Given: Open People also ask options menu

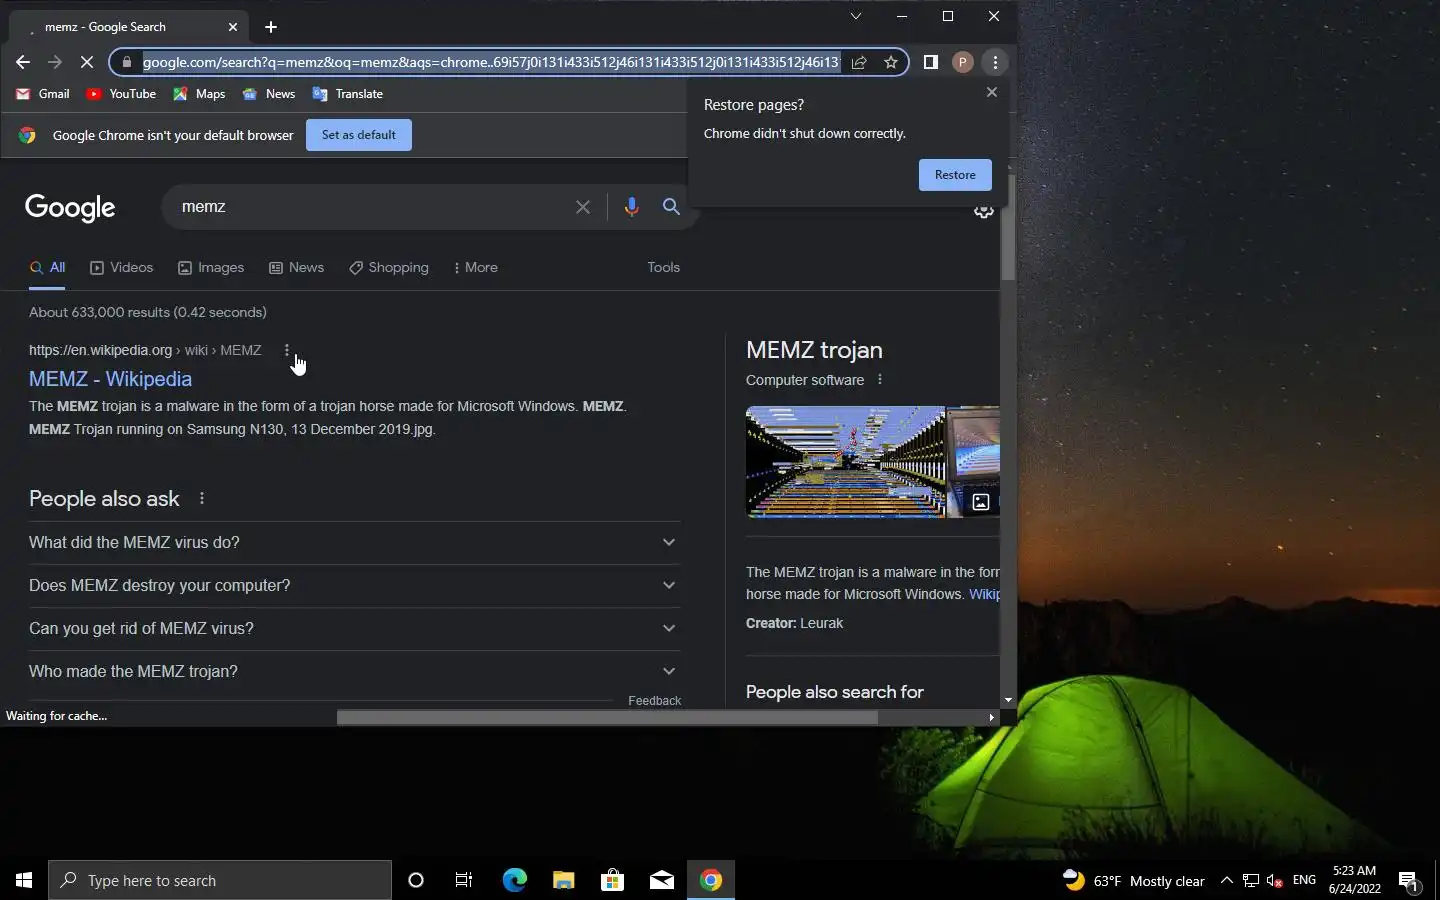Looking at the screenshot, I should tap(202, 498).
